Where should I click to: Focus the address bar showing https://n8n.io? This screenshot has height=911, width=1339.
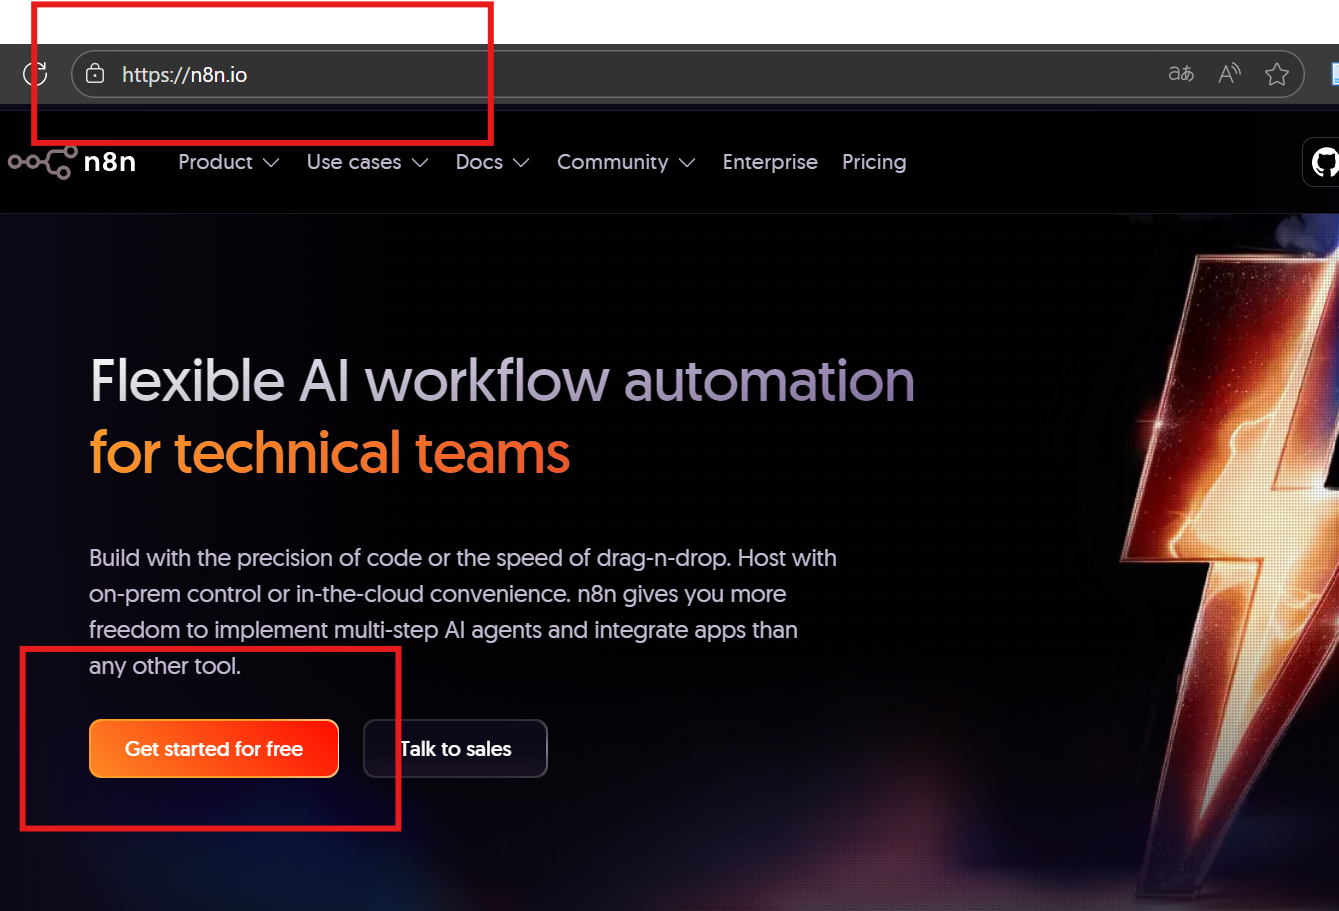600,74
